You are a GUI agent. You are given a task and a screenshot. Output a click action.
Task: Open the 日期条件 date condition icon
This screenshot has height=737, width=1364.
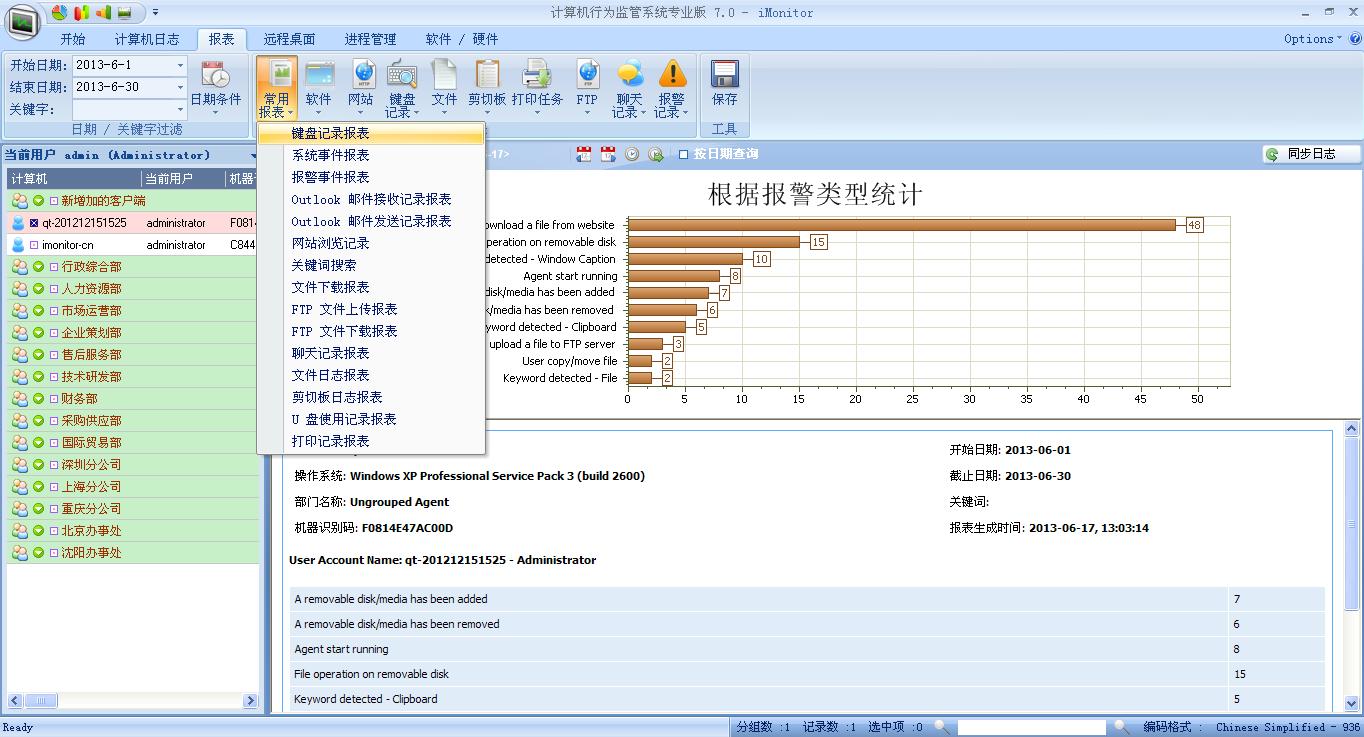216,87
